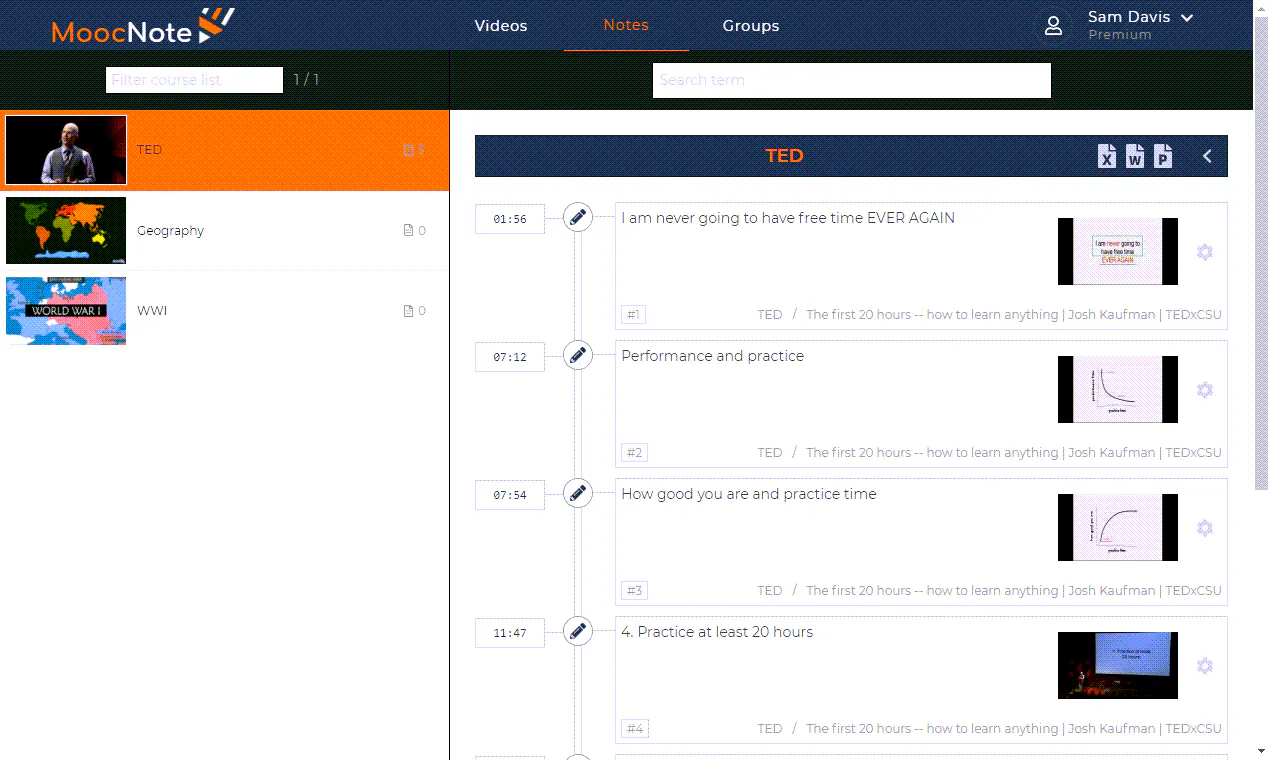Select the Geography course row
1270x760 pixels.
225,231
